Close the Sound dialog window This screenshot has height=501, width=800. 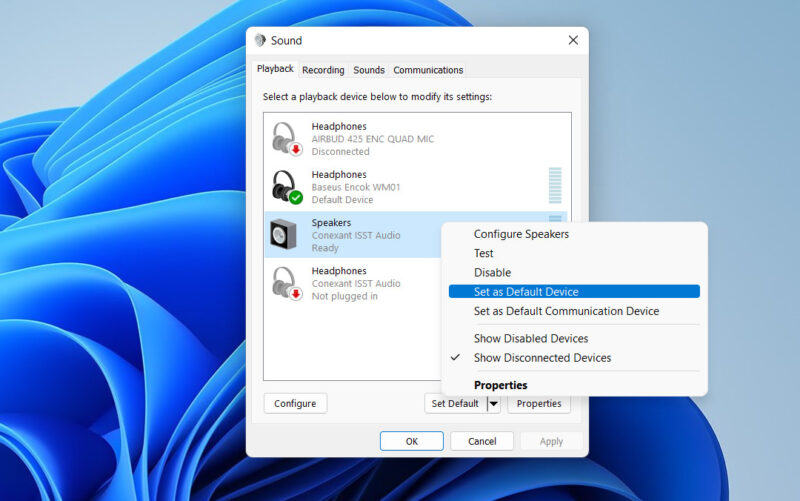pyautogui.click(x=573, y=40)
